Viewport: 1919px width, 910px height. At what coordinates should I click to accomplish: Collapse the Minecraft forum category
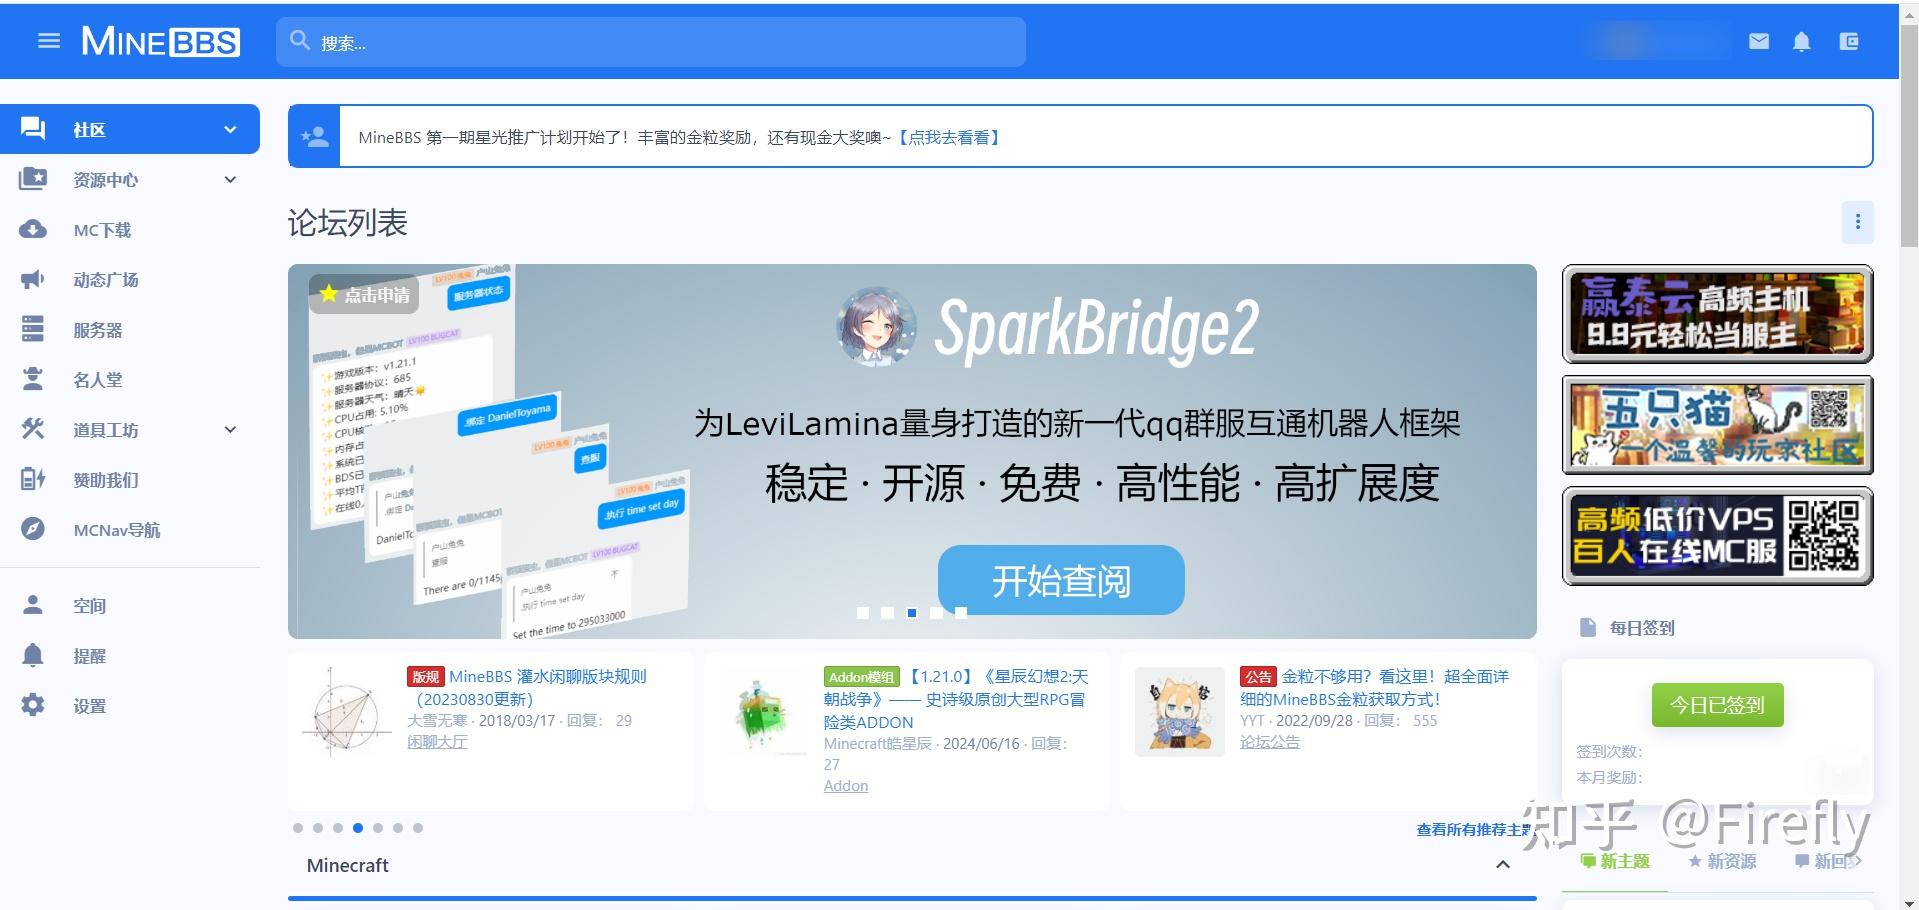pos(1503,865)
